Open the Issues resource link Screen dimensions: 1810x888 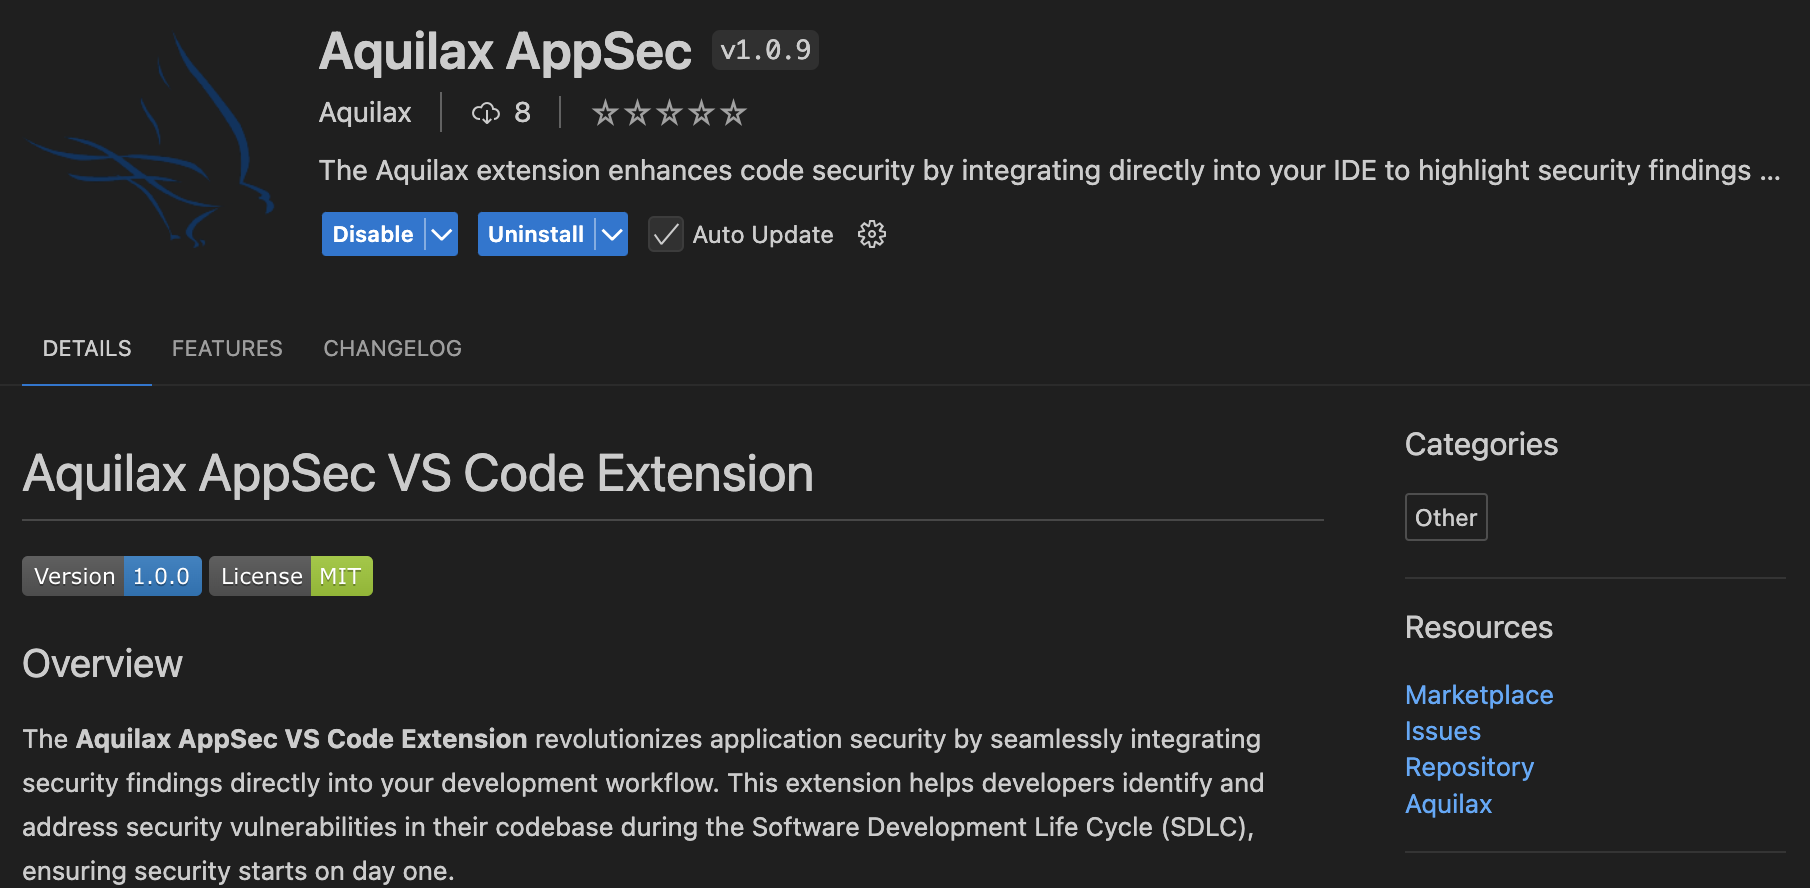coord(1442,731)
